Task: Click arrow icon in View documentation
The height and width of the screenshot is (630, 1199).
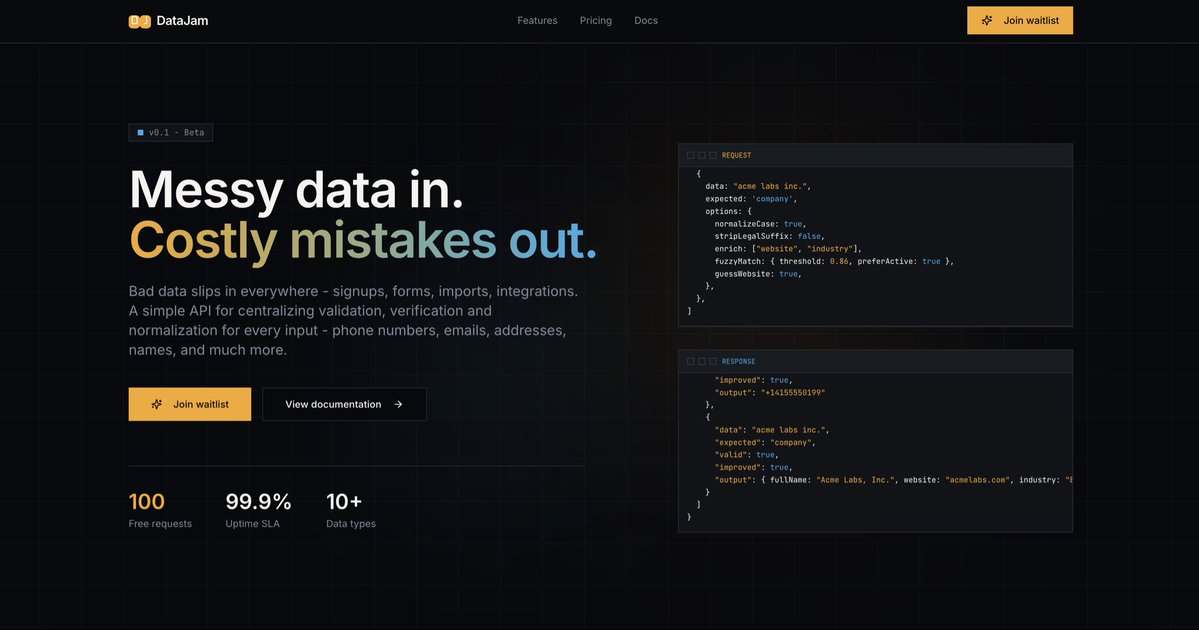Action: (398, 404)
